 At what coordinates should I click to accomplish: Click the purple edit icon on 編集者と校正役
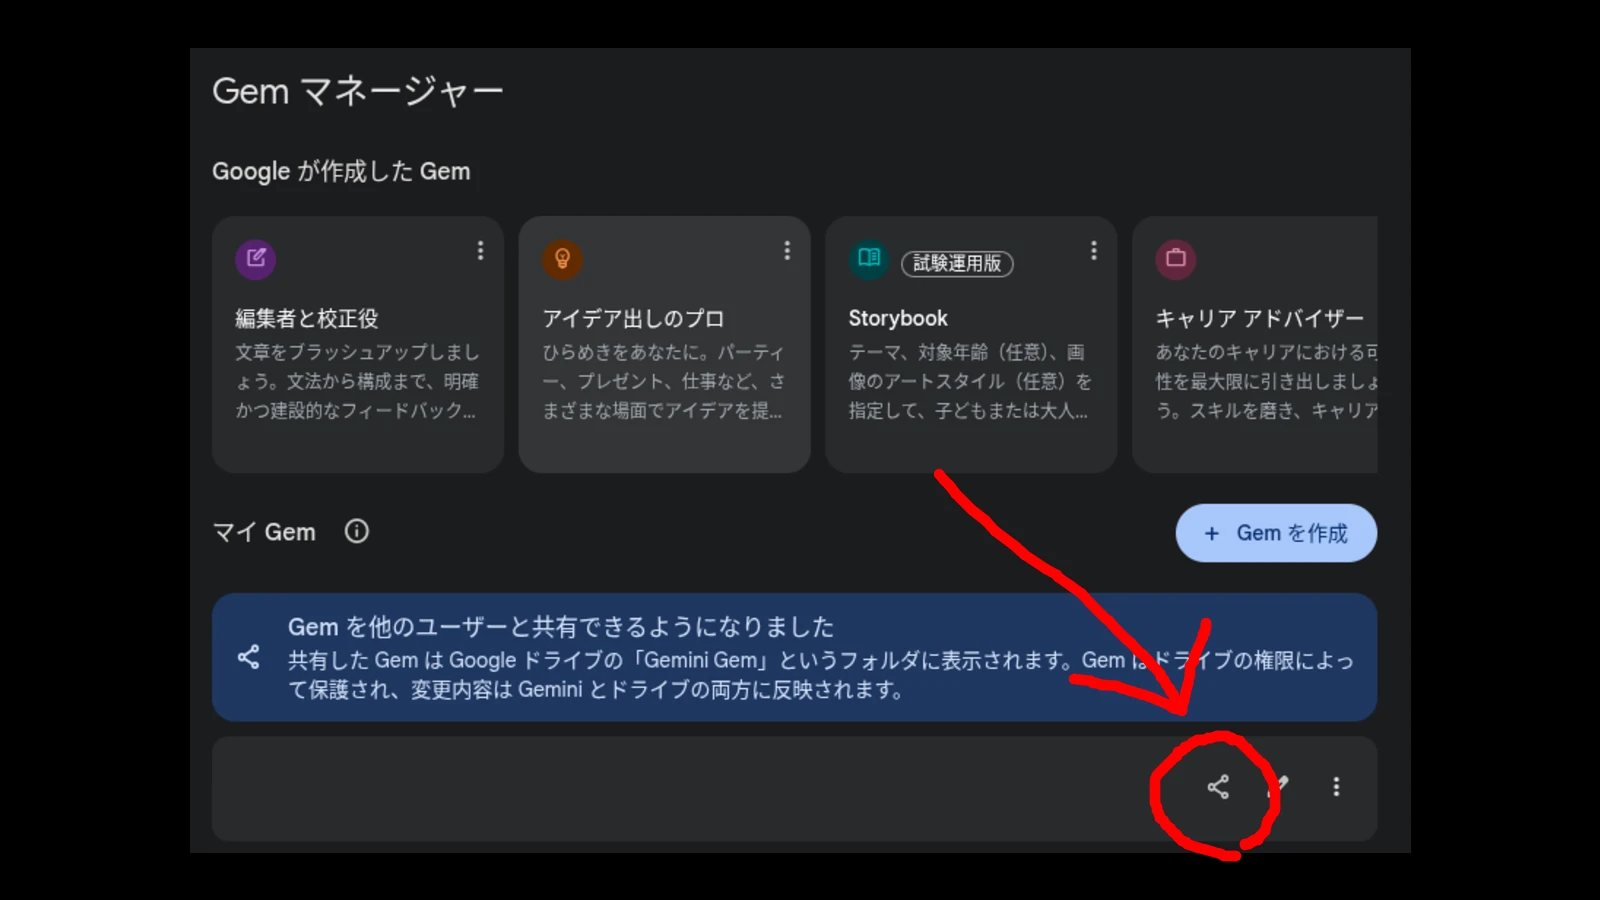coord(256,258)
